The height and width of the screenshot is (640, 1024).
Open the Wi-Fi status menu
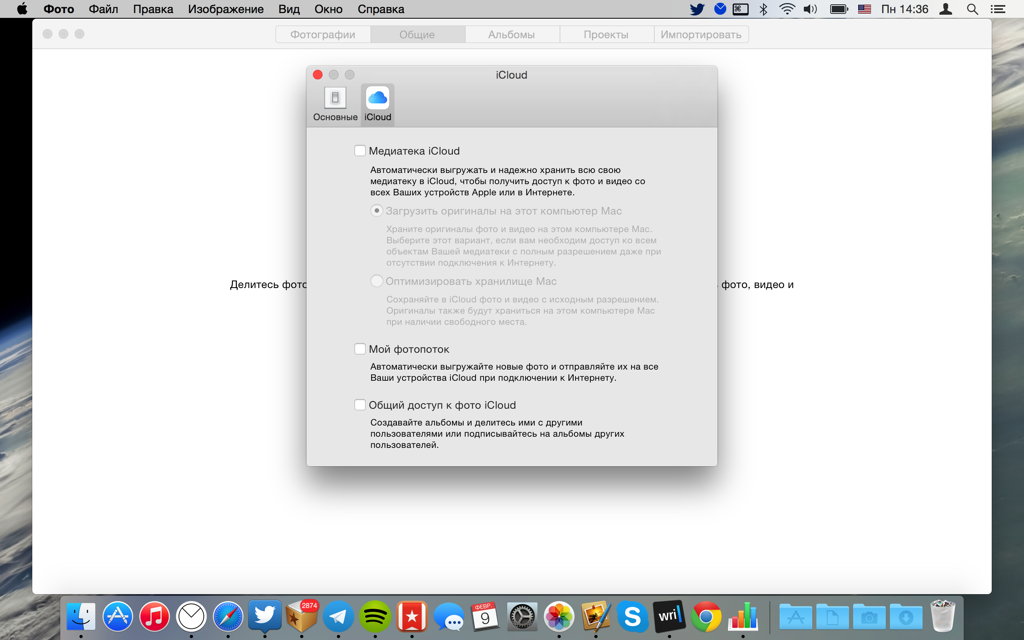787,9
